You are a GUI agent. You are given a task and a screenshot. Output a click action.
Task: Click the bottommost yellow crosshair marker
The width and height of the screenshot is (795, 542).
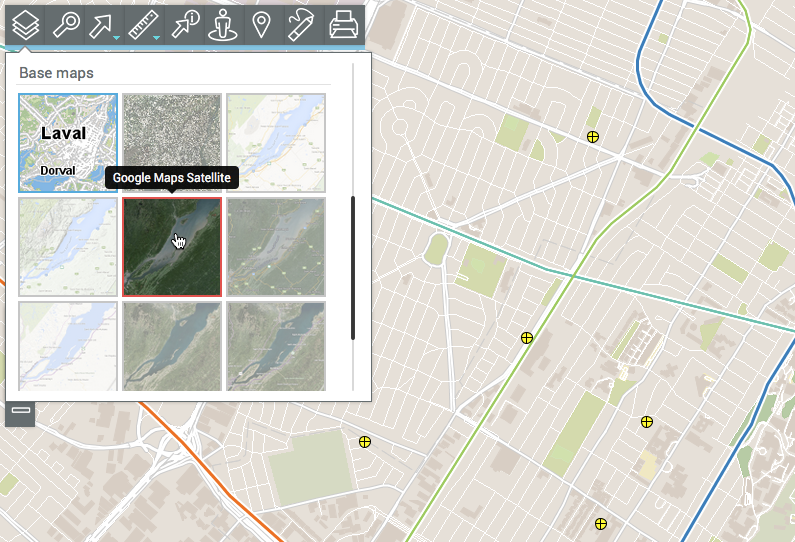tap(601, 524)
